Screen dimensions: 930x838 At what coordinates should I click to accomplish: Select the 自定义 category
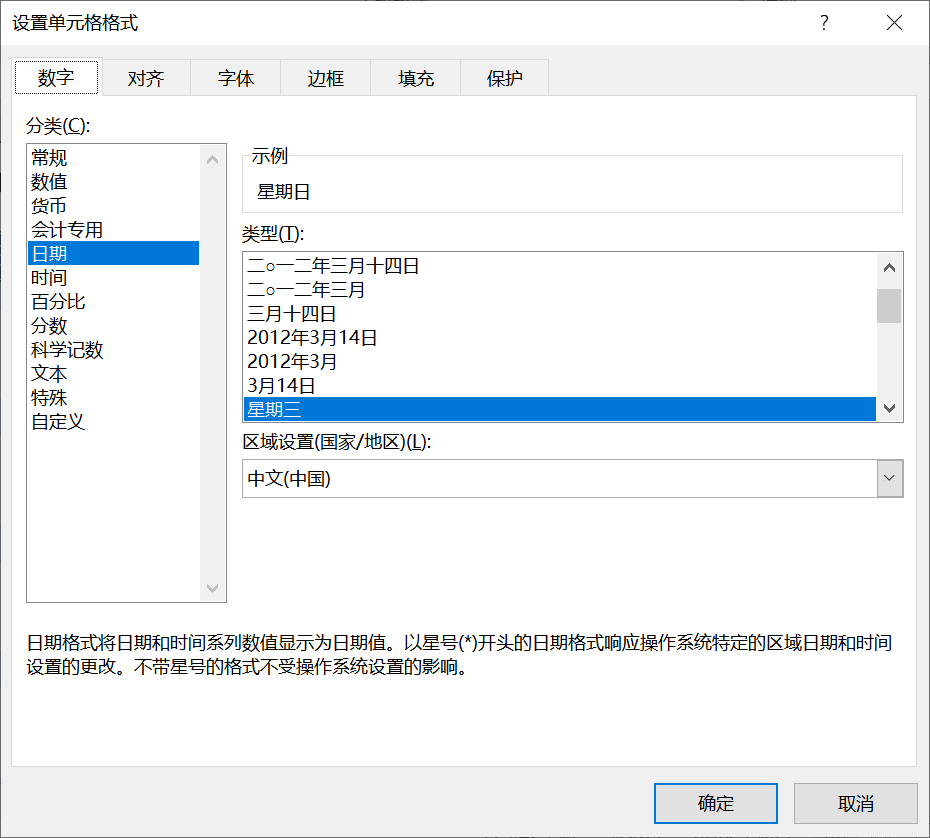[x=113, y=421]
